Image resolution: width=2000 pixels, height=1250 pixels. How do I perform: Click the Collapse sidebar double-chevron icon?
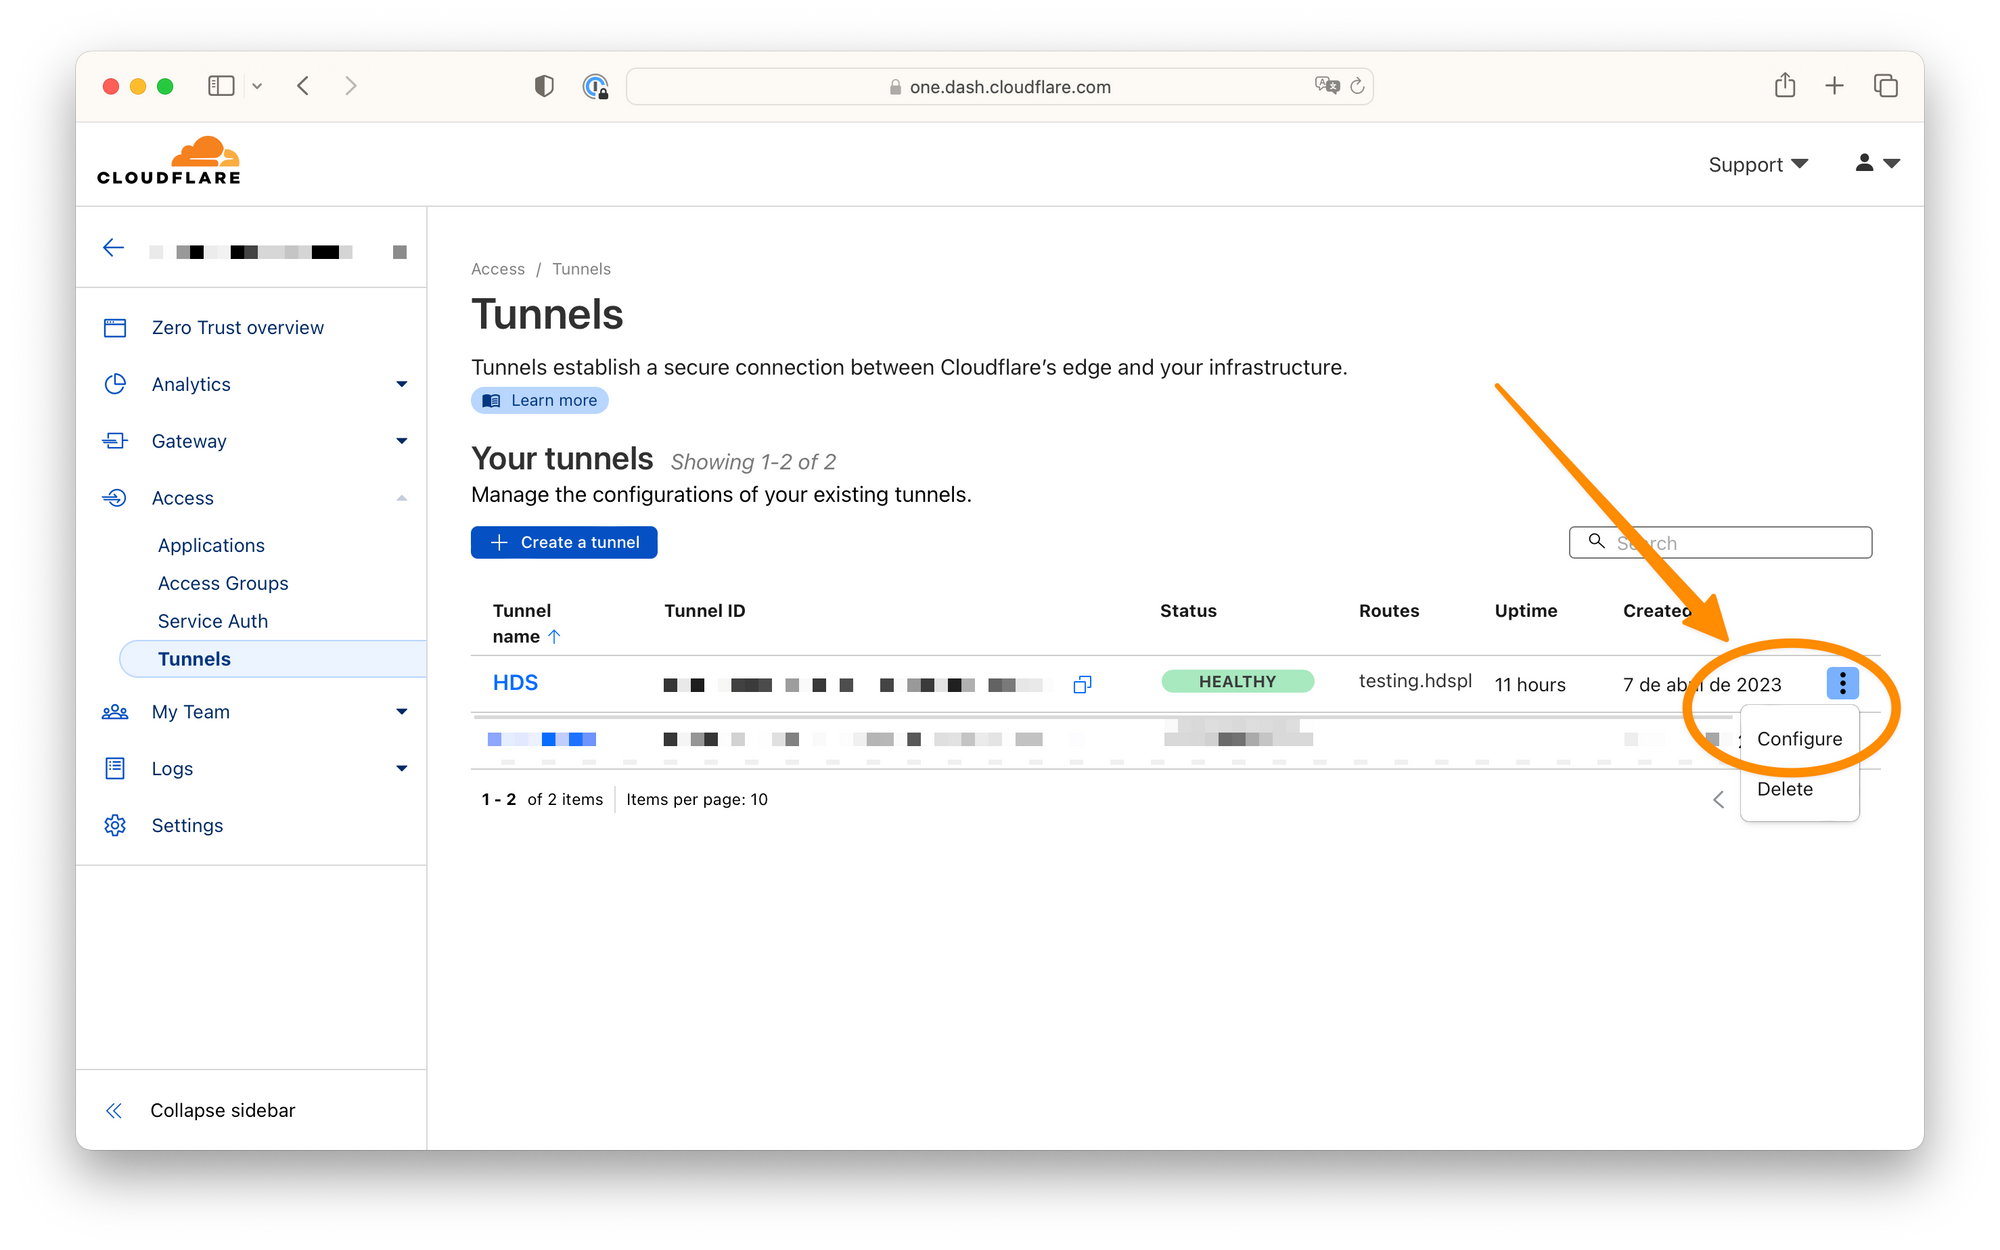pyautogui.click(x=114, y=1111)
